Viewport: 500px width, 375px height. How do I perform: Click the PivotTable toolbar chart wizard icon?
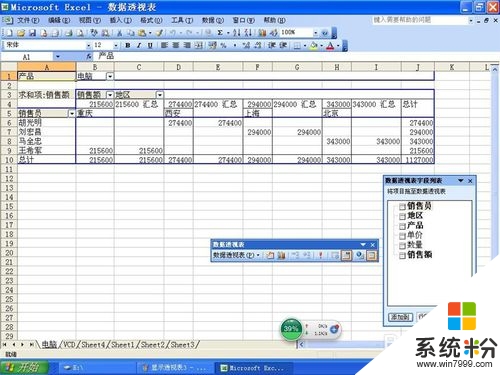click(281, 255)
